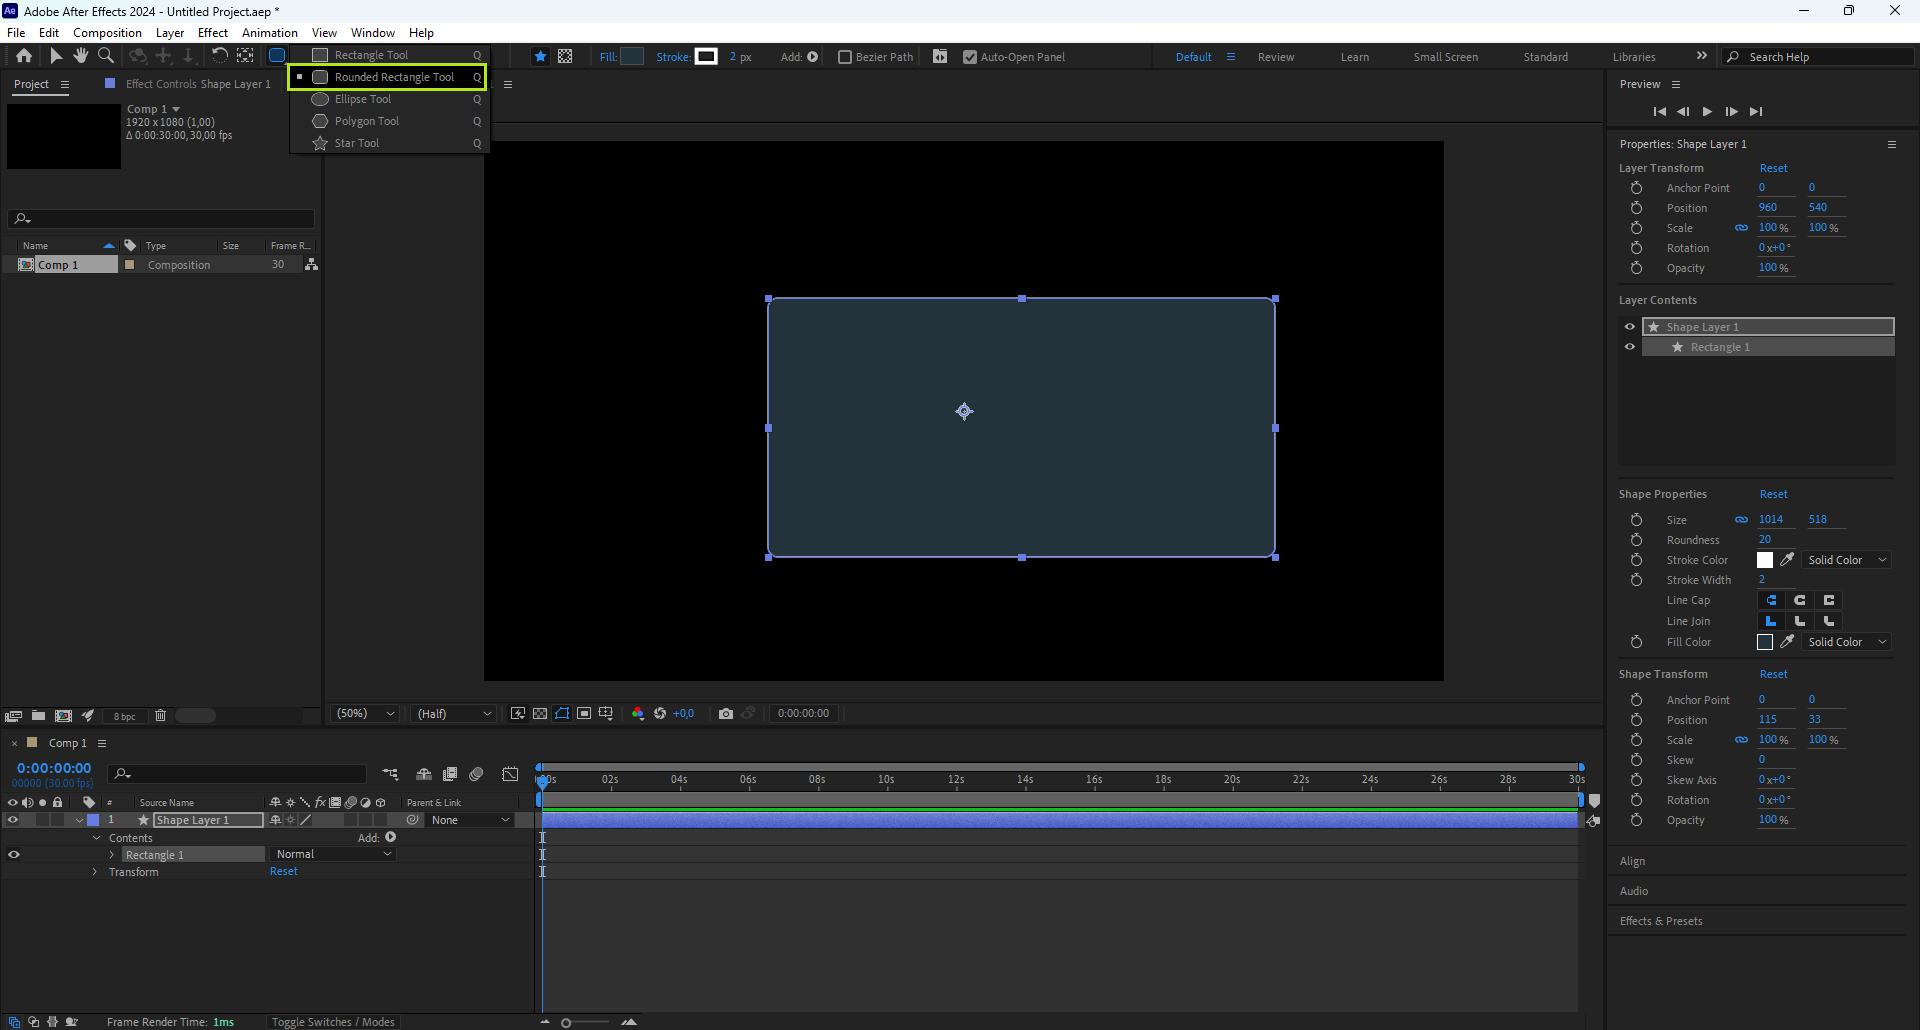Uncheck Auto-Open Panel checkbox
Viewport: 1920px width, 1030px height.
[x=969, y=57]
